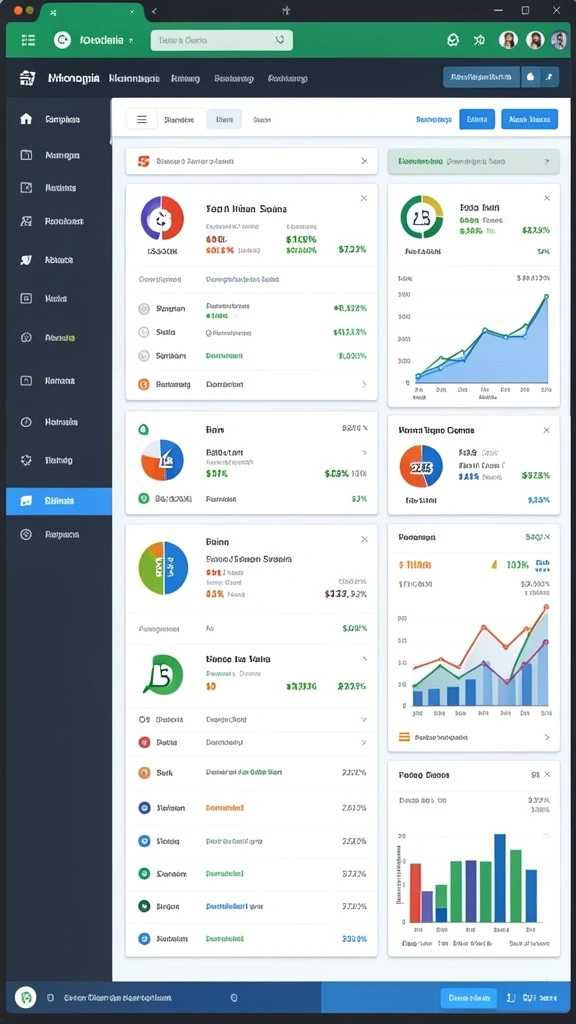Screen dimensions: 576x1024
Task: Select the sidebar person picture icon
Action: (x=26, y=221)
